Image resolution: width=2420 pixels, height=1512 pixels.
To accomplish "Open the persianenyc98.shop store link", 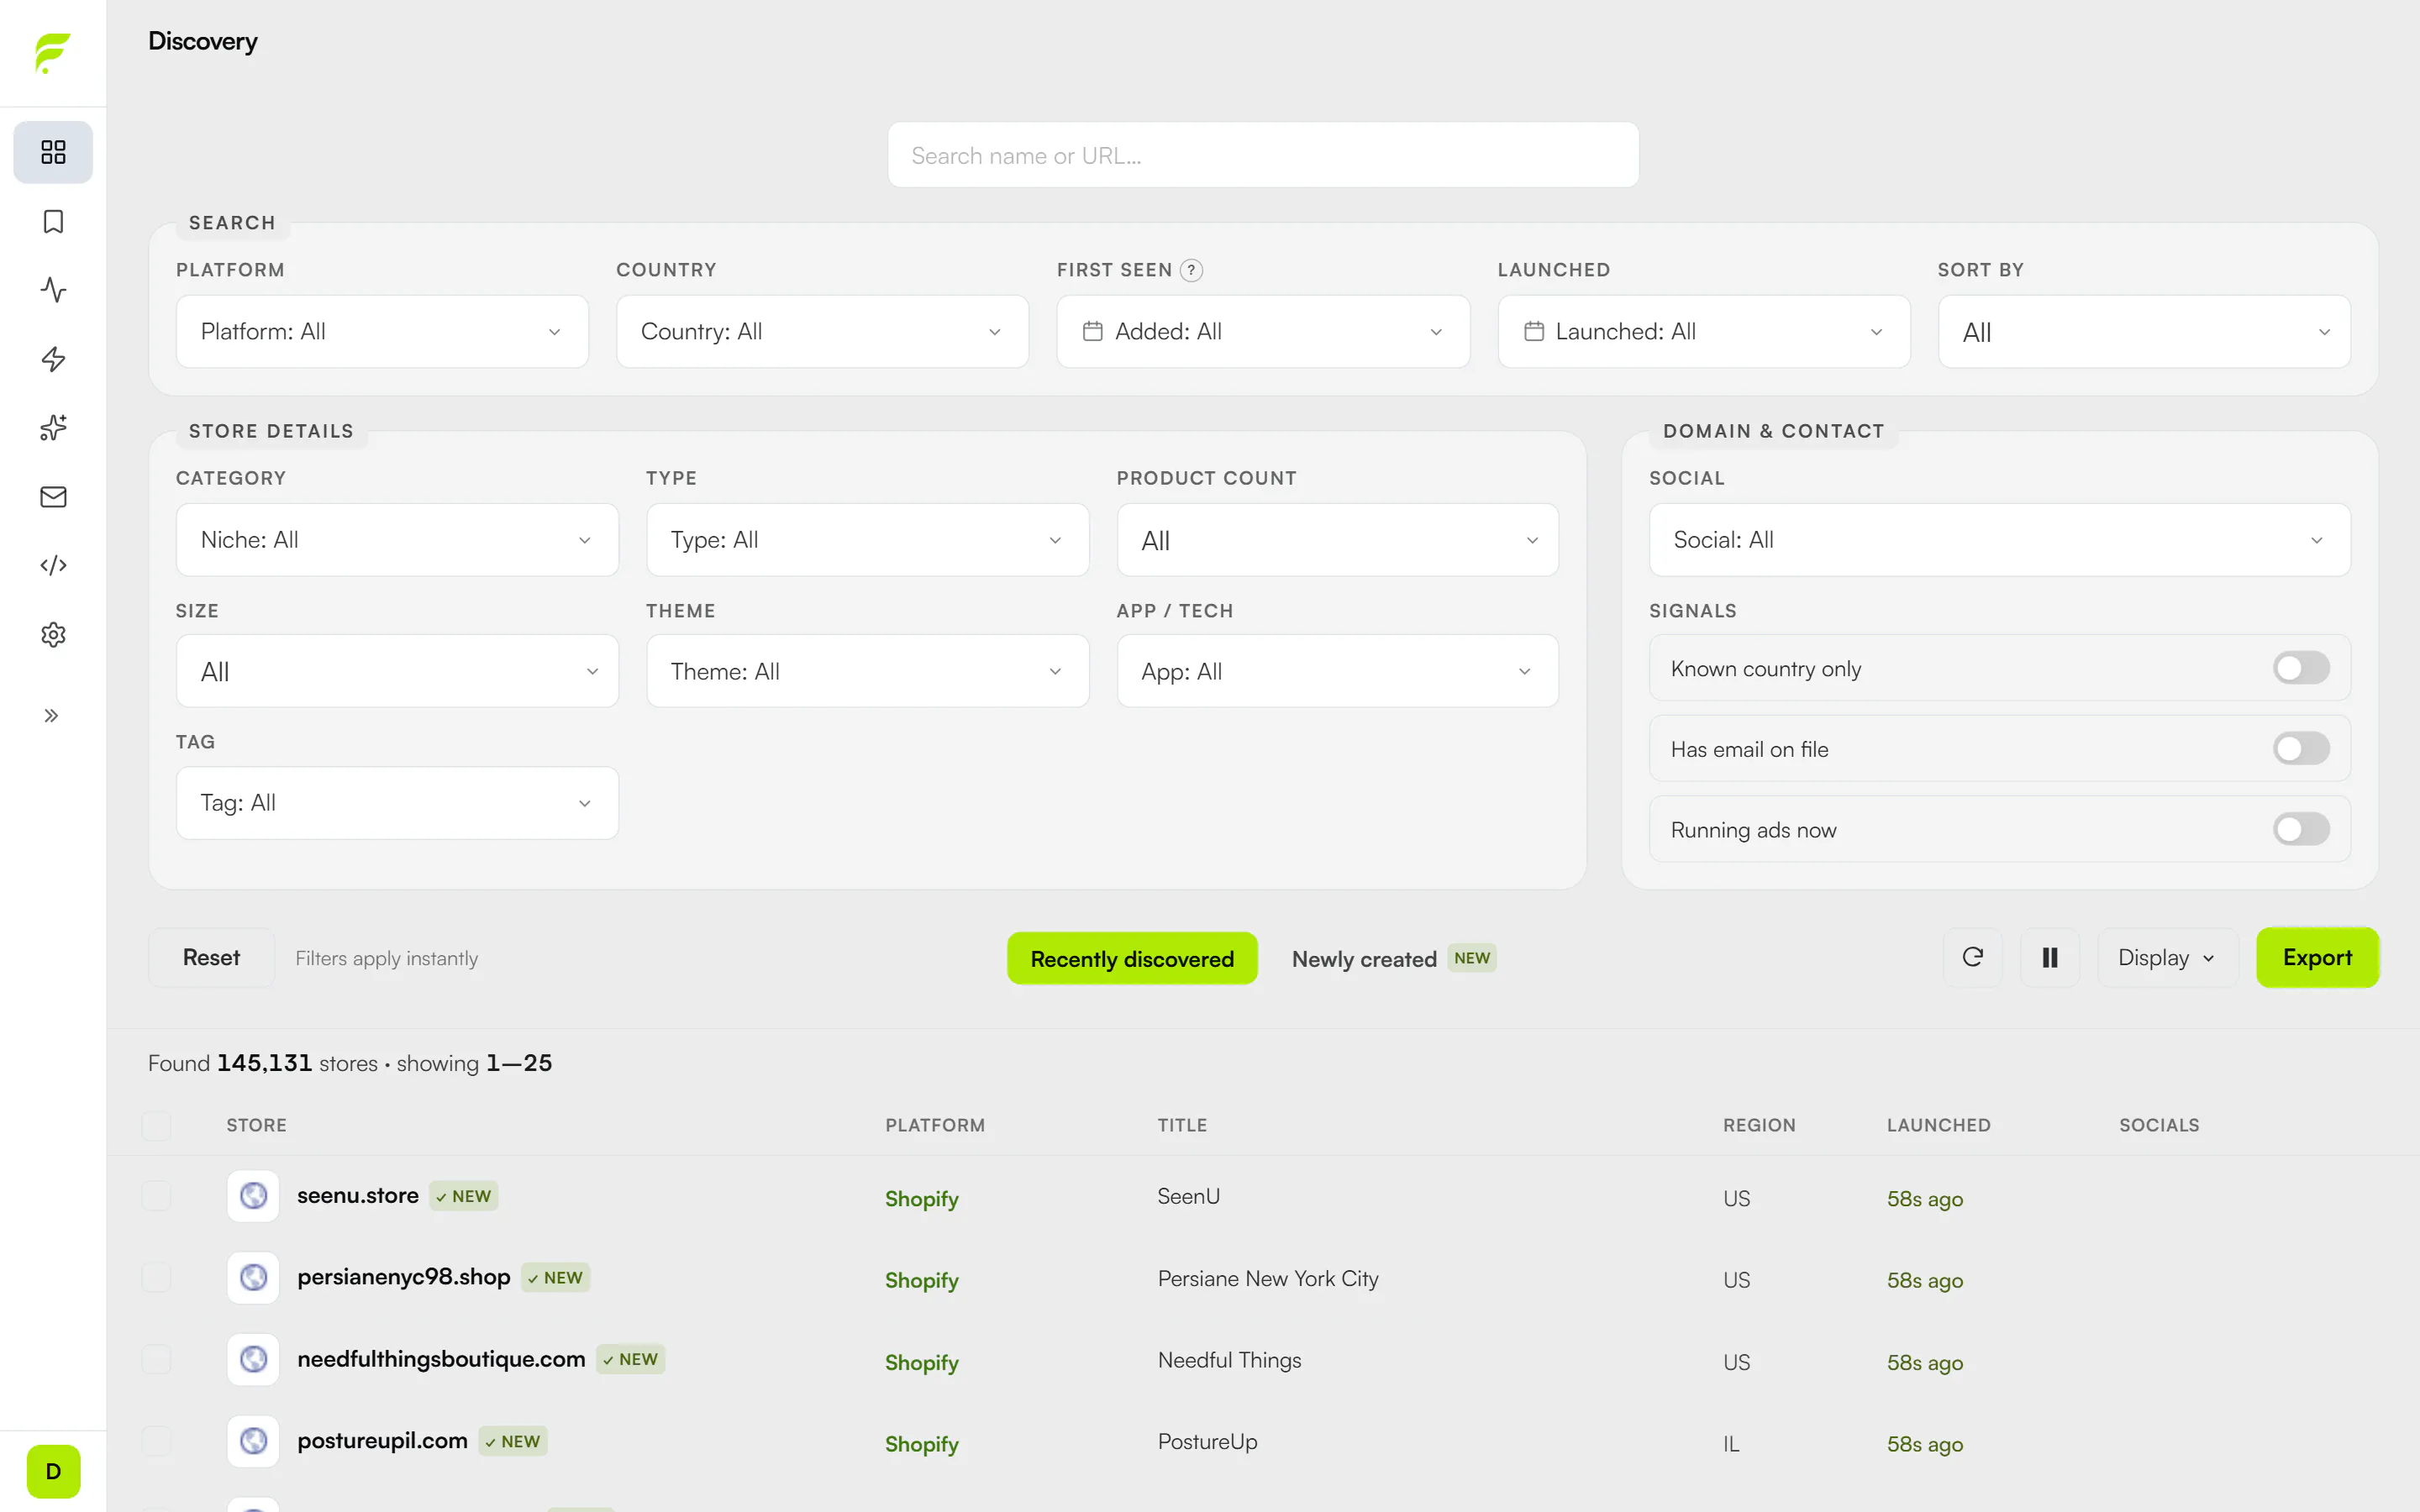I will 403,1277.
